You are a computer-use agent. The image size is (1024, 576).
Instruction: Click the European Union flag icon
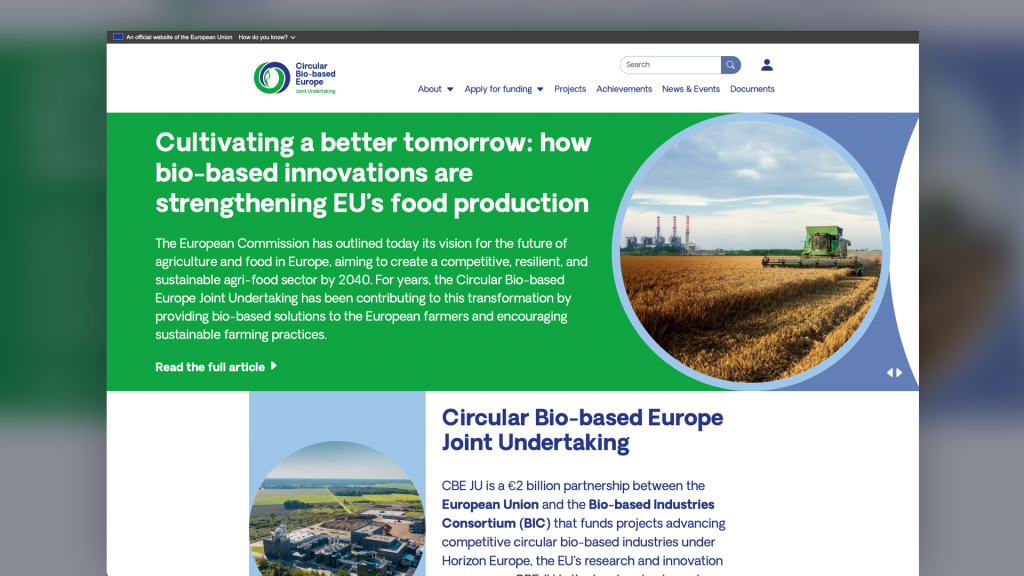118,37
